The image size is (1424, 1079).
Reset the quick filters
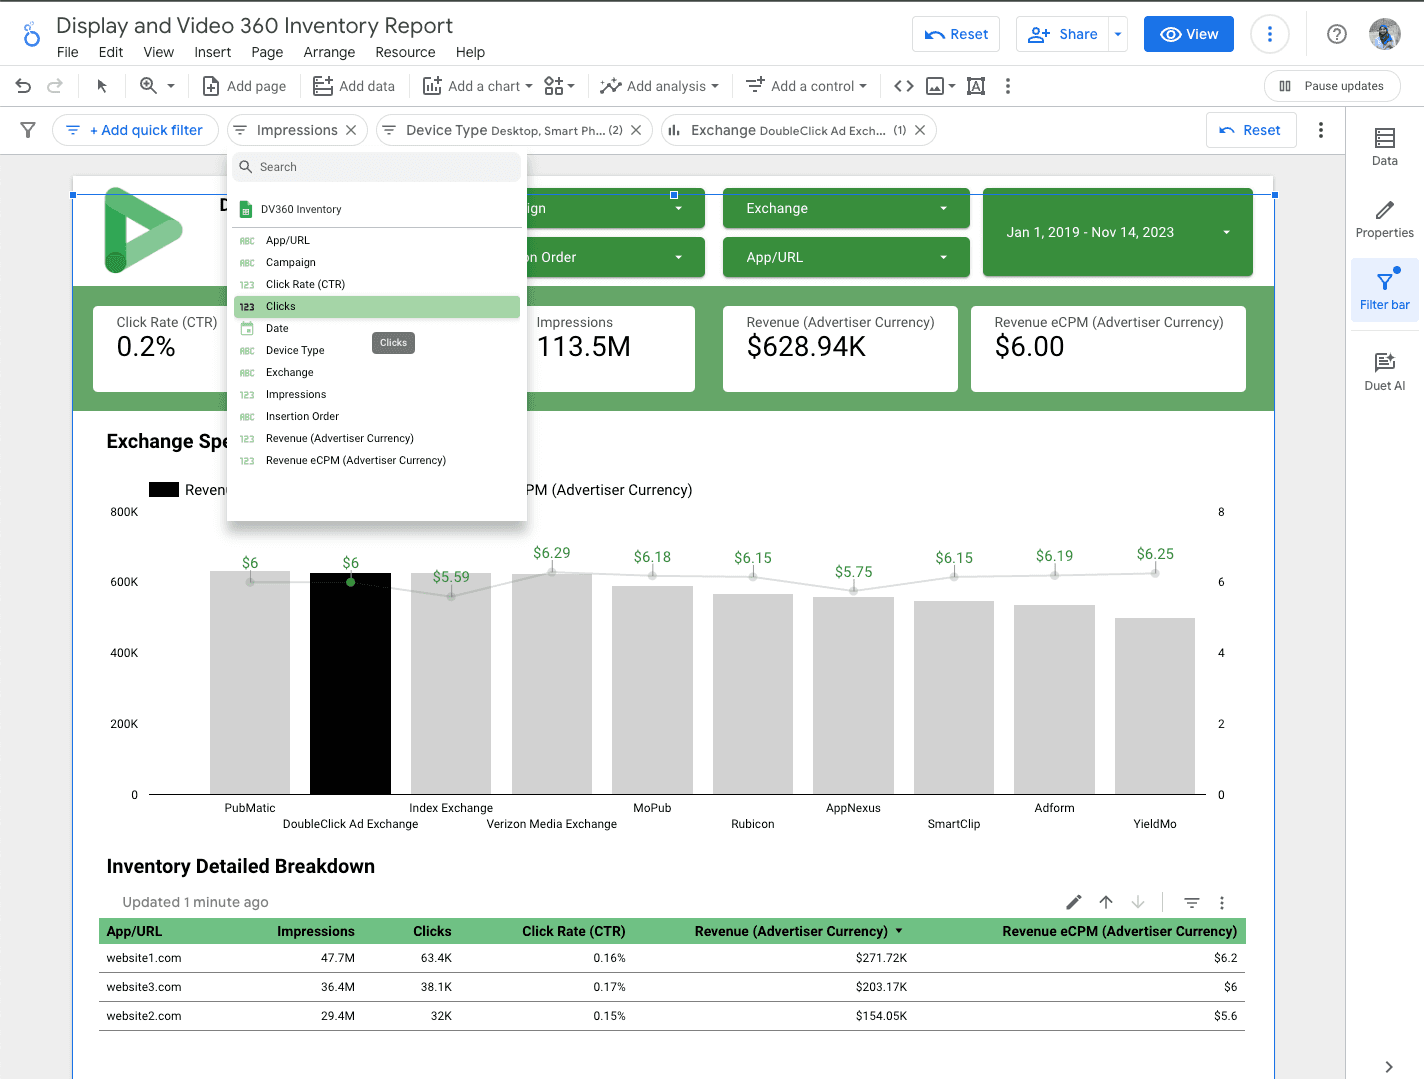pyautogui.click(x=1250, y=130)
